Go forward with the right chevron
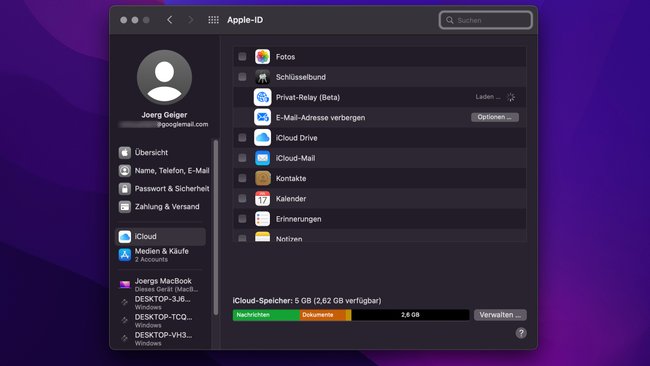This screenshot has width=650, height=366. pyautogui.click(x=190, y=20)
